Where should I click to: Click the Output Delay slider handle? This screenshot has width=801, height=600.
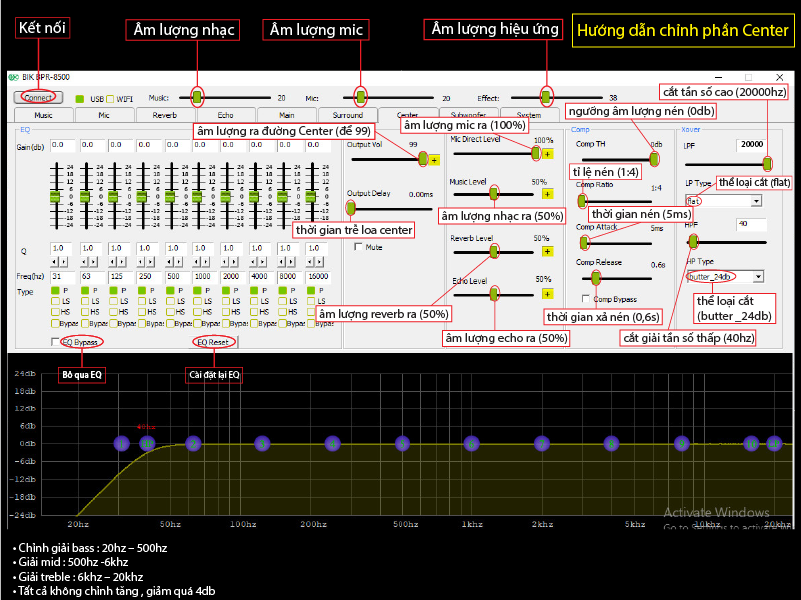[350, 208]
